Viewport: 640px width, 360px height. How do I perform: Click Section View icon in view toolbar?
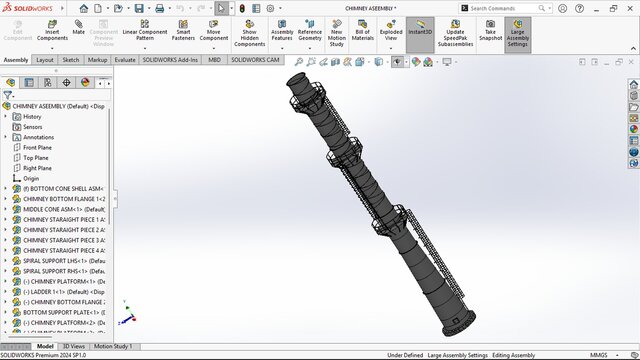pos(335,62)
